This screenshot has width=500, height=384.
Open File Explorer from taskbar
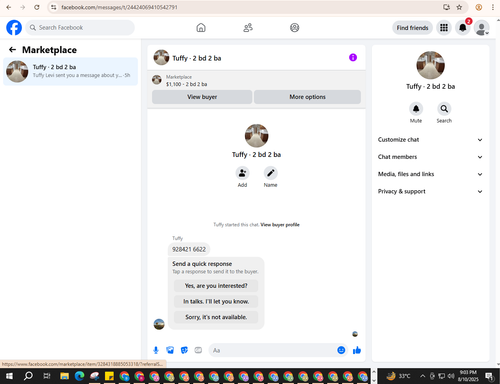[x=64, y=376]
